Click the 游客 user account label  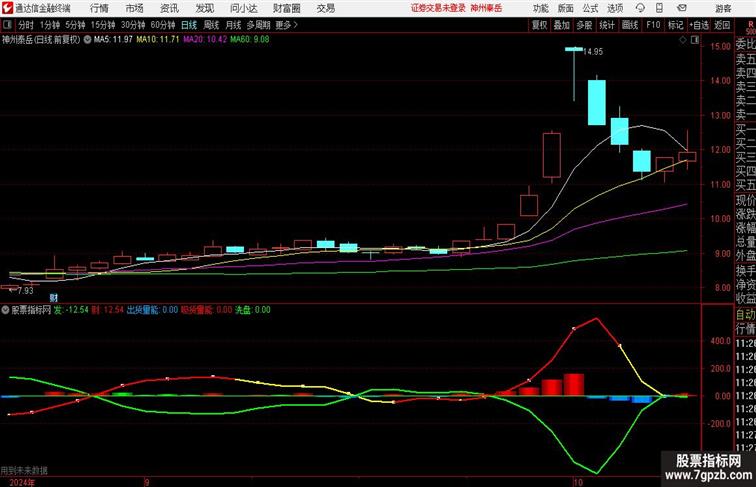(x=723, y=8)
